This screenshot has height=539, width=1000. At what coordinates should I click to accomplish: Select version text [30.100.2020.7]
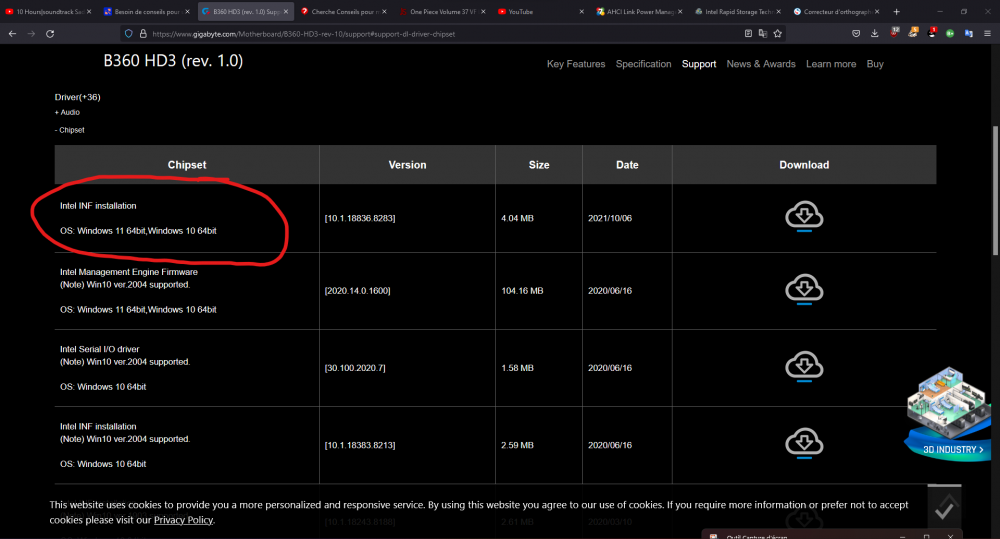click(355, 368)
